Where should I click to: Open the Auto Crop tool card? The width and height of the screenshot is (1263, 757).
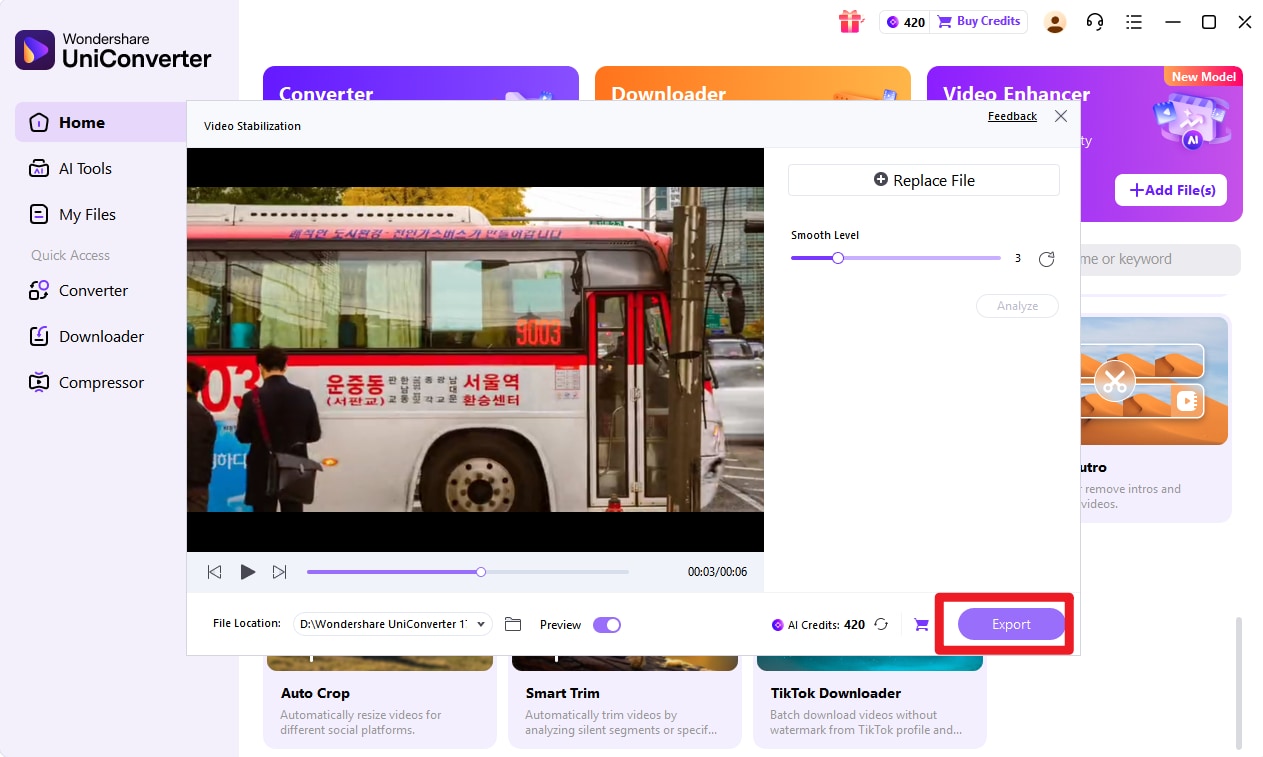[380, 702]
